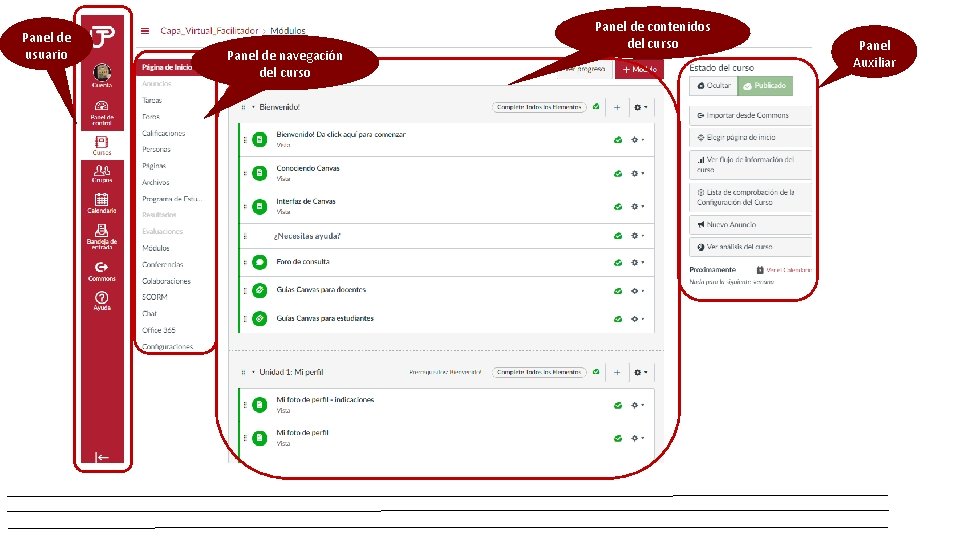Open Office 365 in course navigation
Screen dimensions: 960x540
(159, 330)
